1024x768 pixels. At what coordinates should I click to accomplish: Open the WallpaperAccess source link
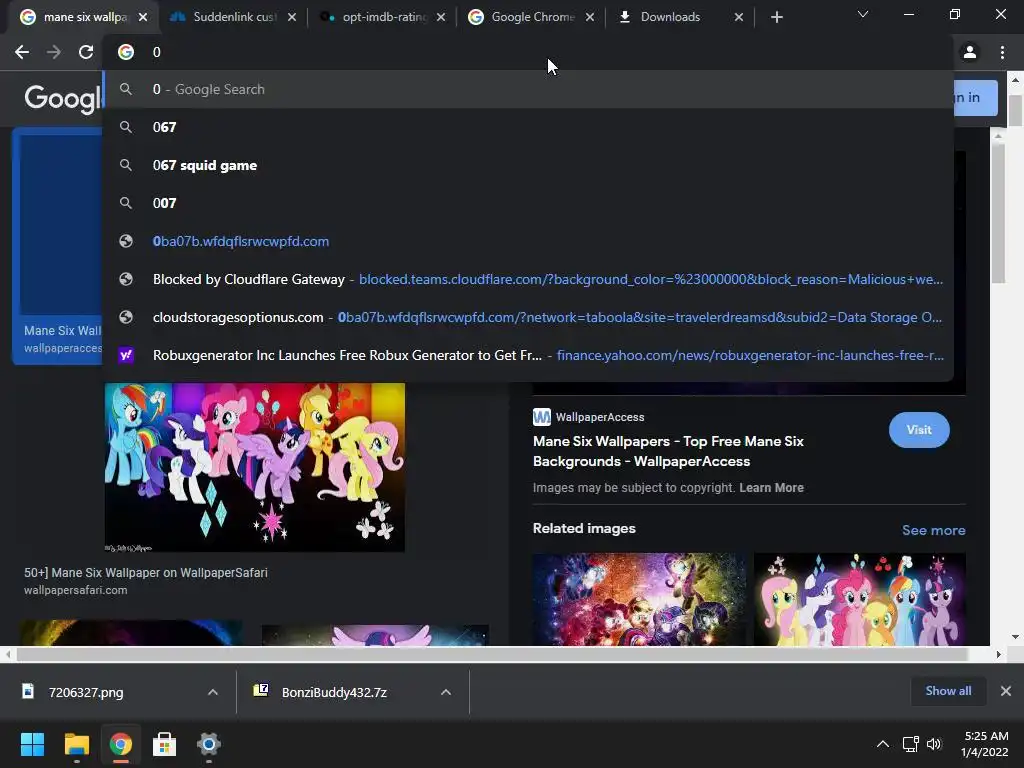click(x=589, y=417)
